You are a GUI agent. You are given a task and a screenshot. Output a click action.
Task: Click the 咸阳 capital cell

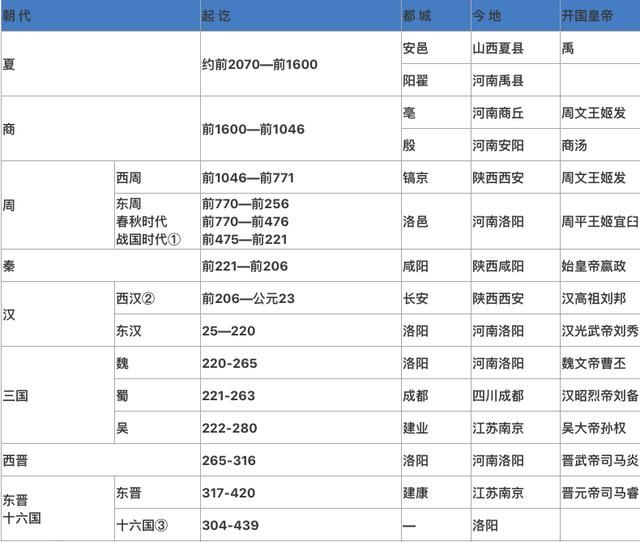tap(436, 266)
